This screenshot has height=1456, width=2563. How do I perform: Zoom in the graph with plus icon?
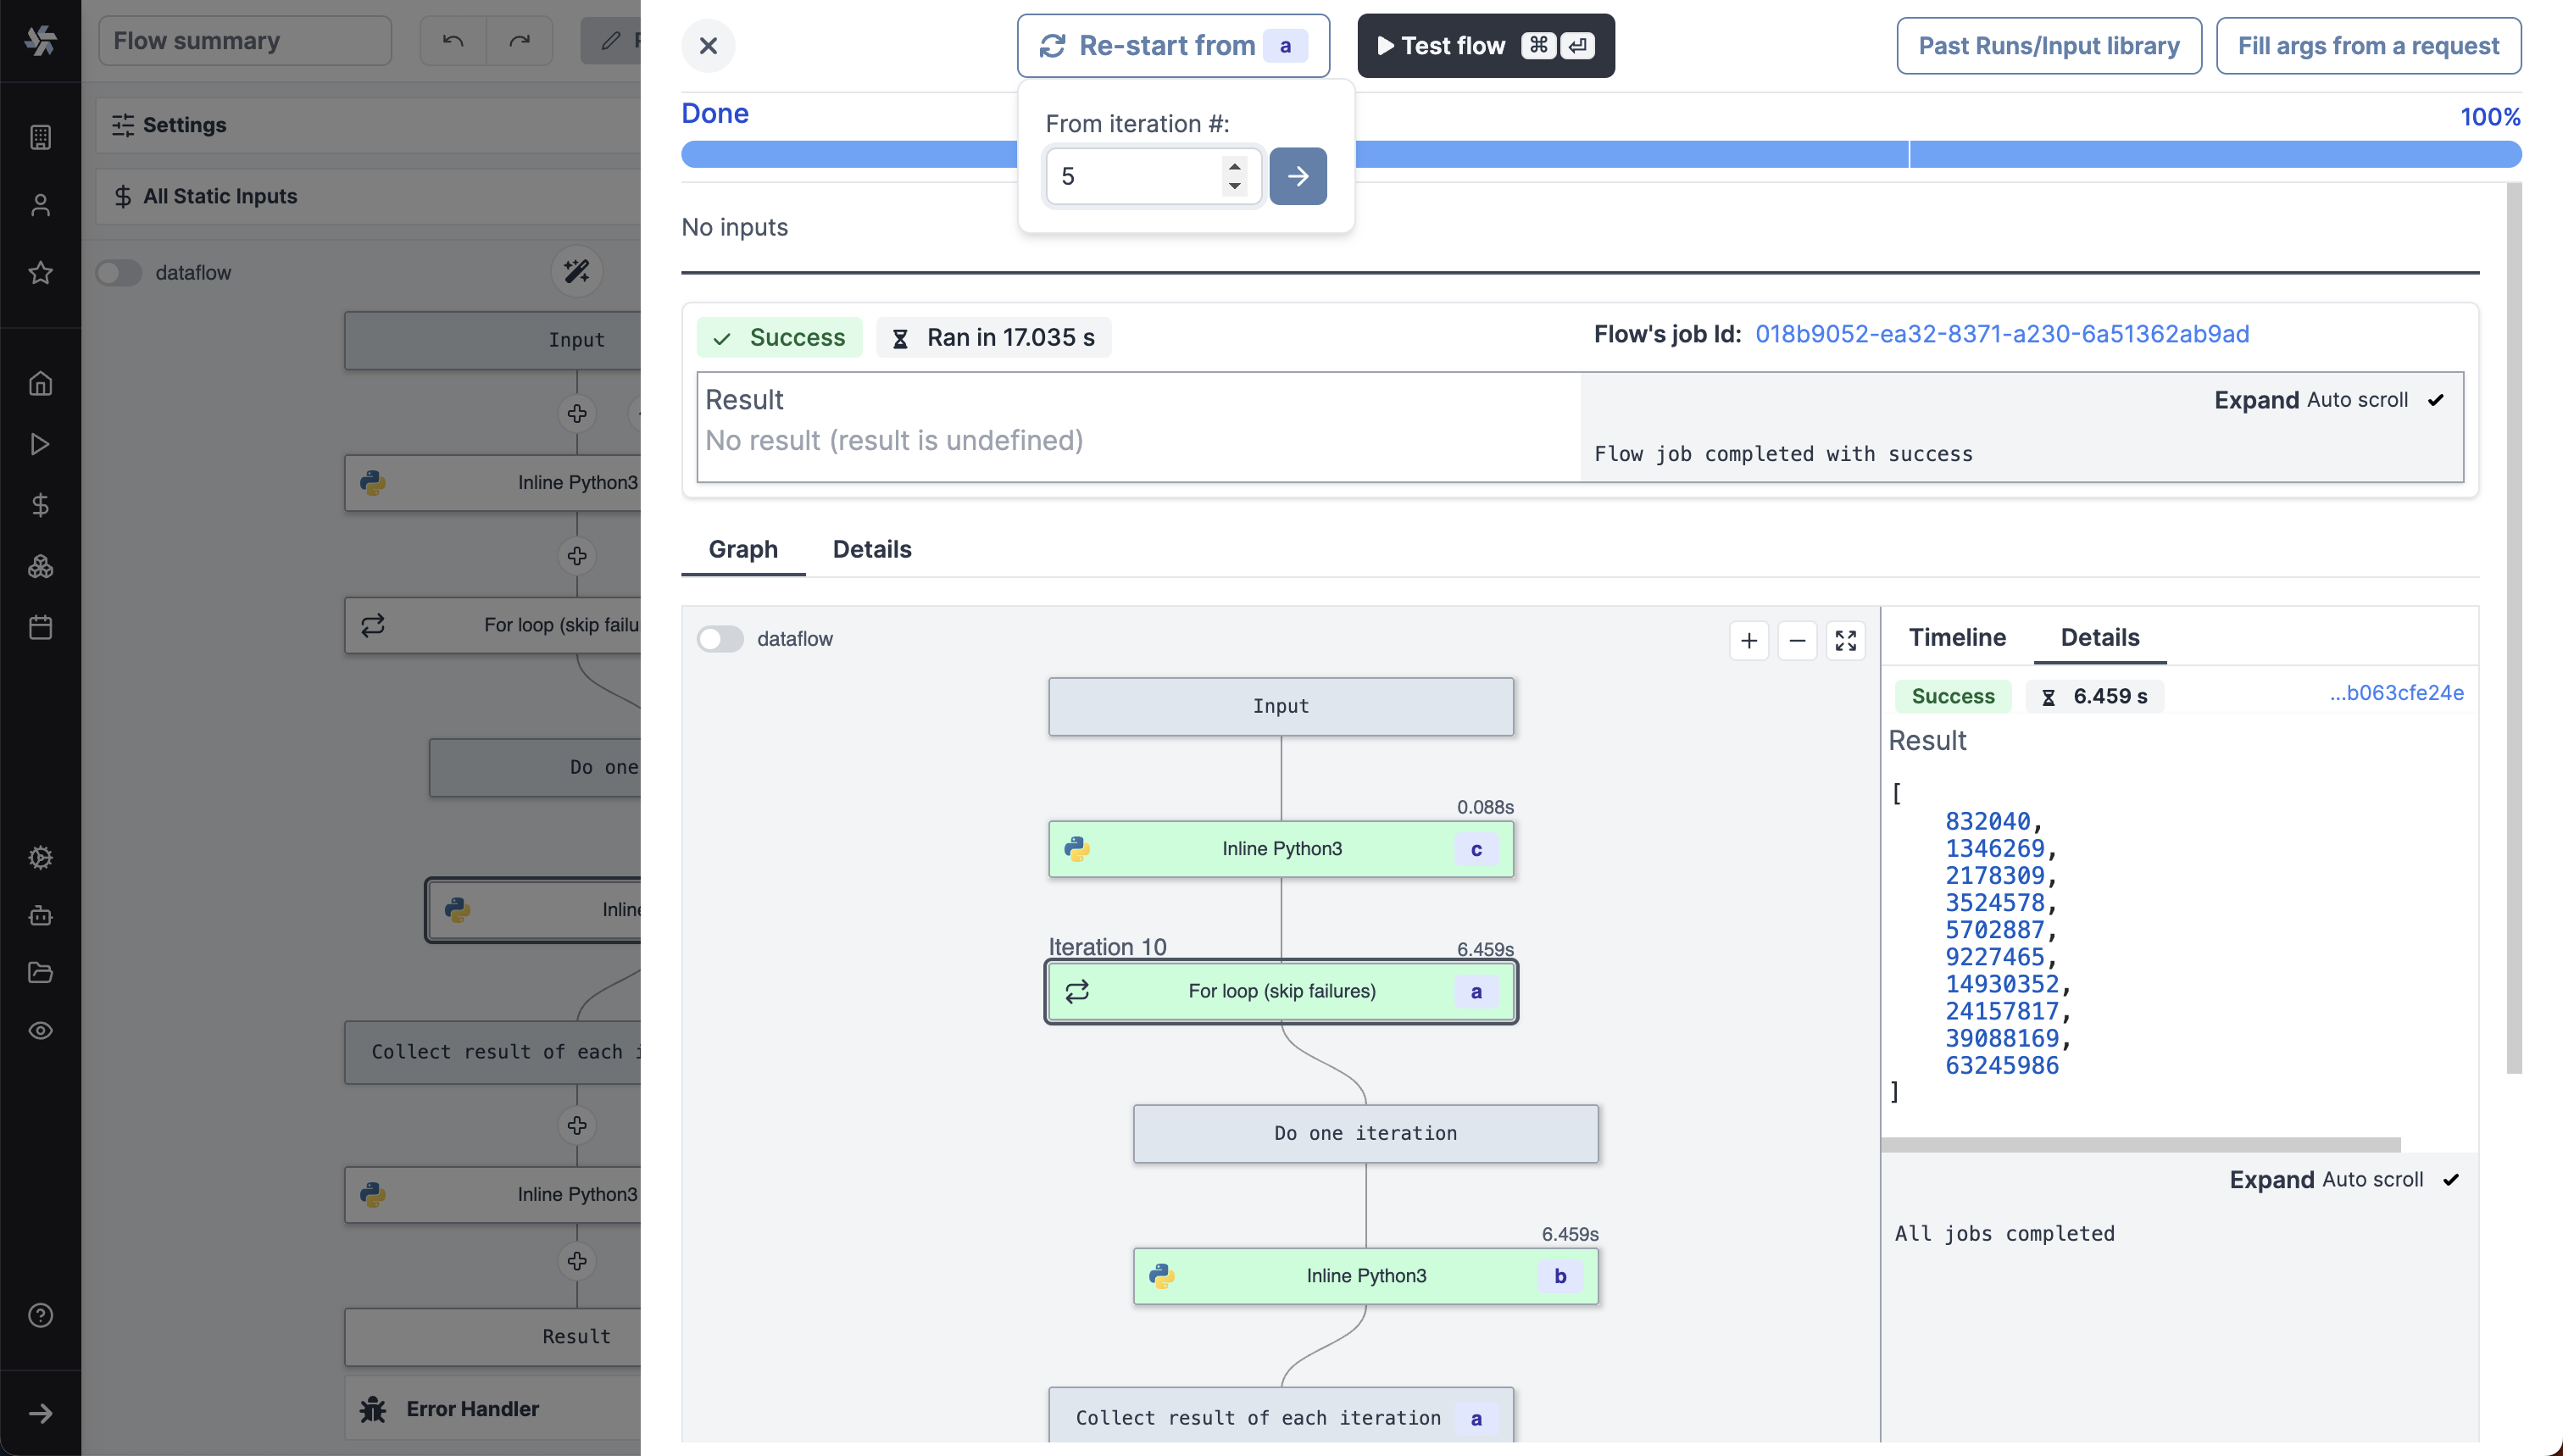(x=1748, y=640)
